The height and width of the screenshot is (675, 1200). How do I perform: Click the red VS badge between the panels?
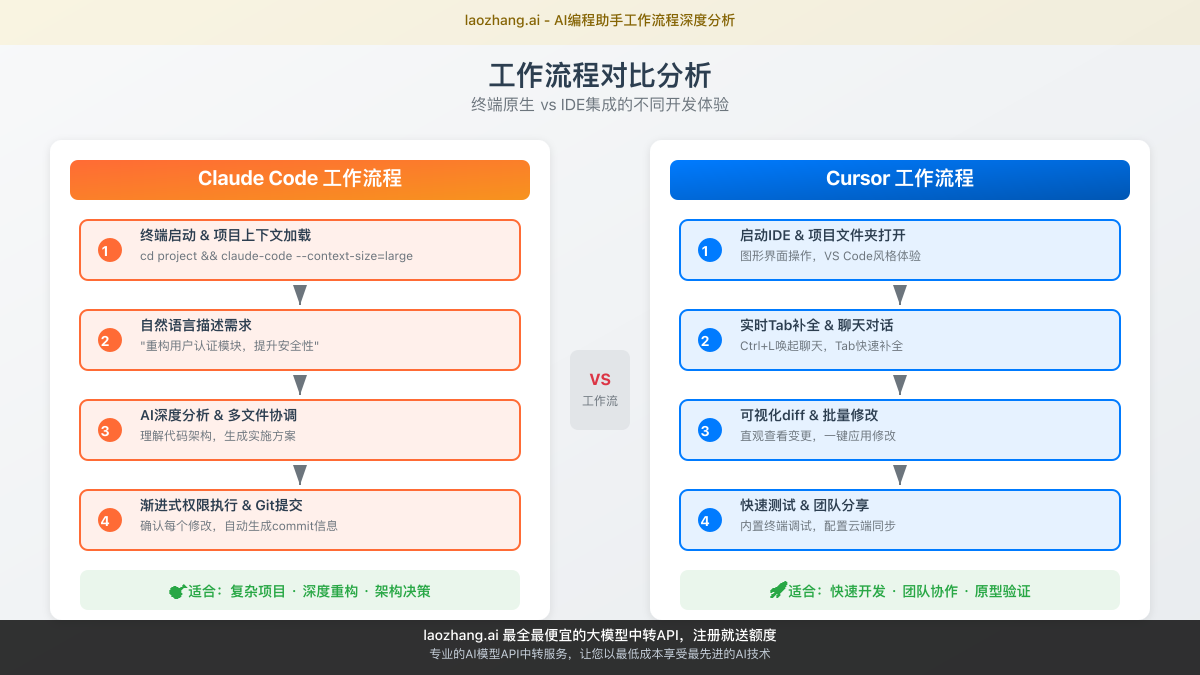pos(600,379)
